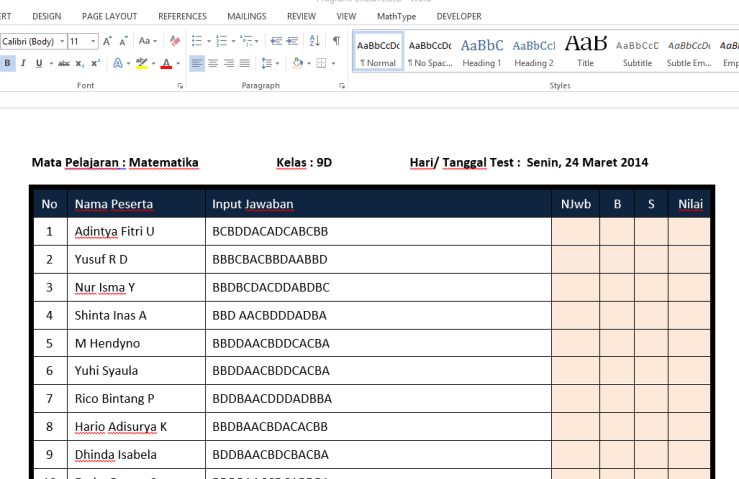This screenshot has height=479, width=739.
Task: Clear all formatting with the eraser icon
Action: pyautogui.click(x=175, y=41)
